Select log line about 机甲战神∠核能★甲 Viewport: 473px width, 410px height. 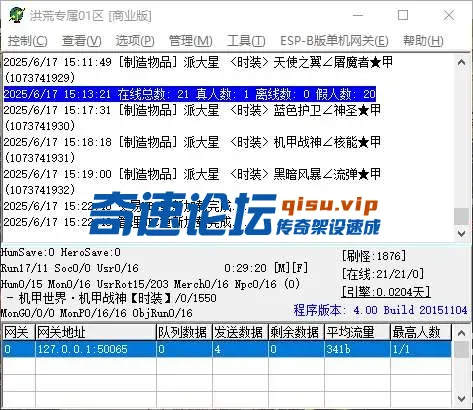(x=192, y=142)
